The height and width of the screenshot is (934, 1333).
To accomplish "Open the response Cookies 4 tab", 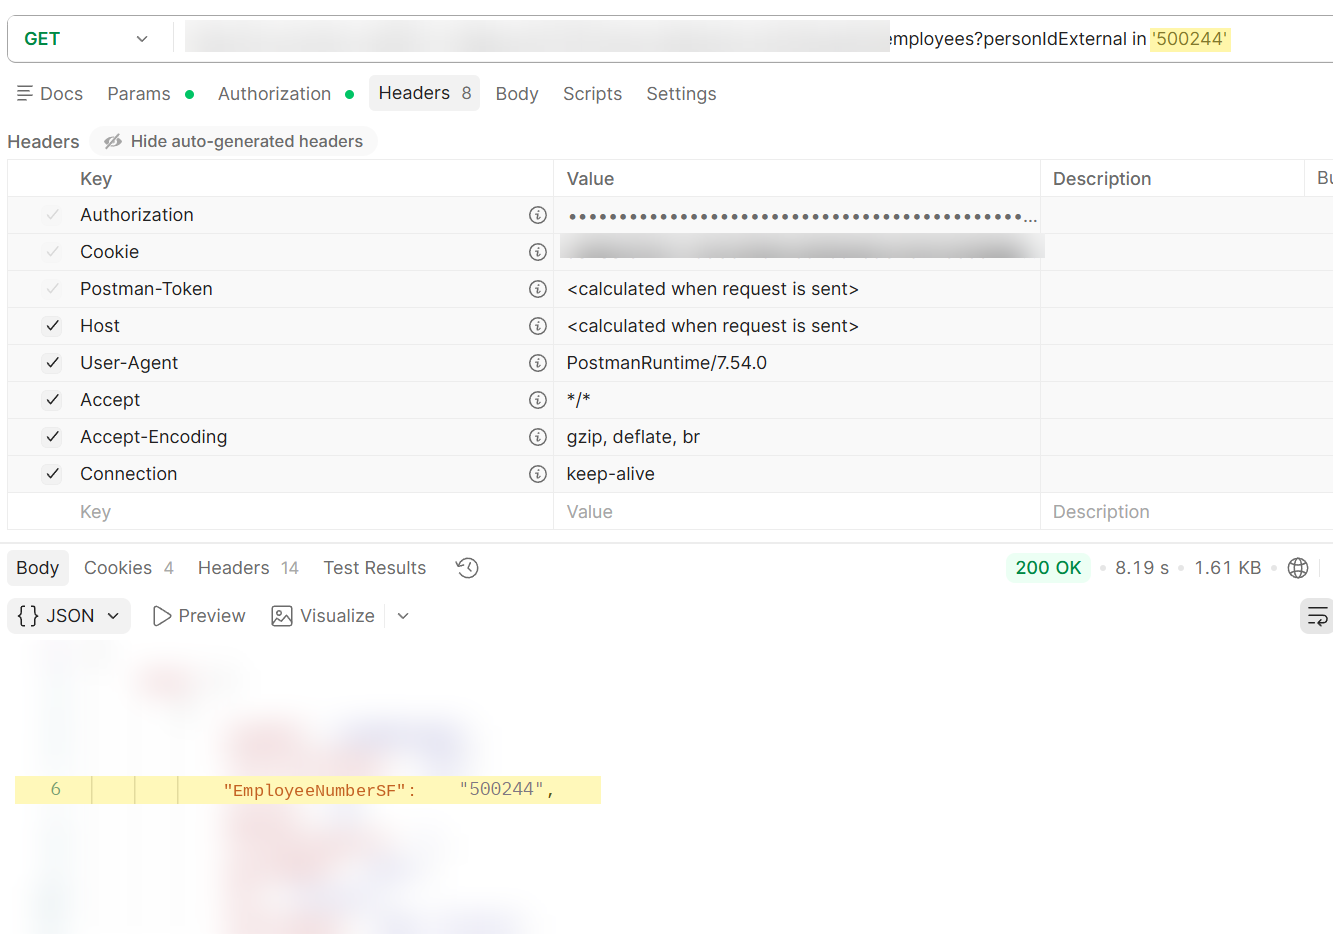I will click(x=129, y=568).
